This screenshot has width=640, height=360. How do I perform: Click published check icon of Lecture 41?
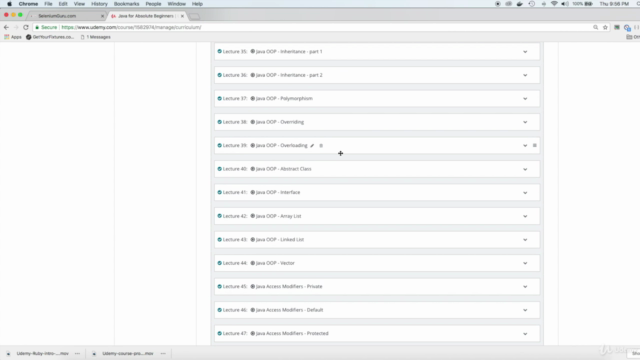(220, 192)
